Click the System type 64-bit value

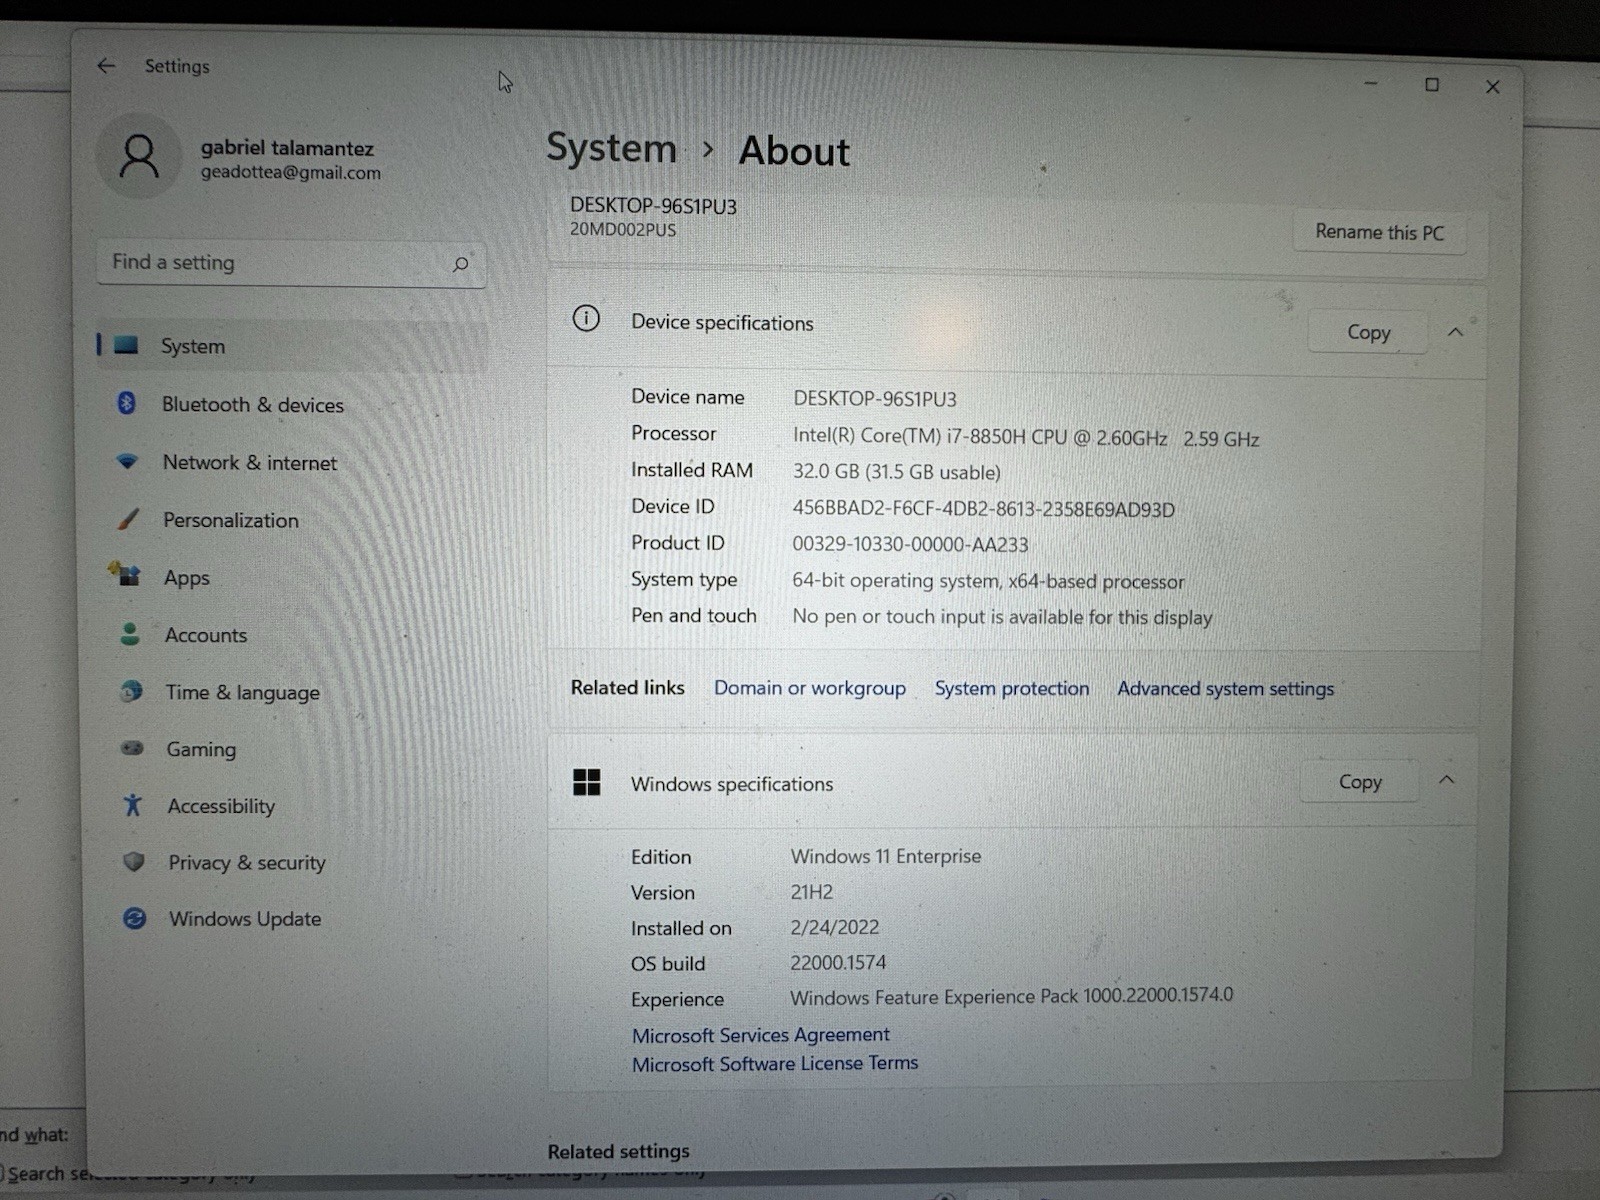tap(988, 581)
